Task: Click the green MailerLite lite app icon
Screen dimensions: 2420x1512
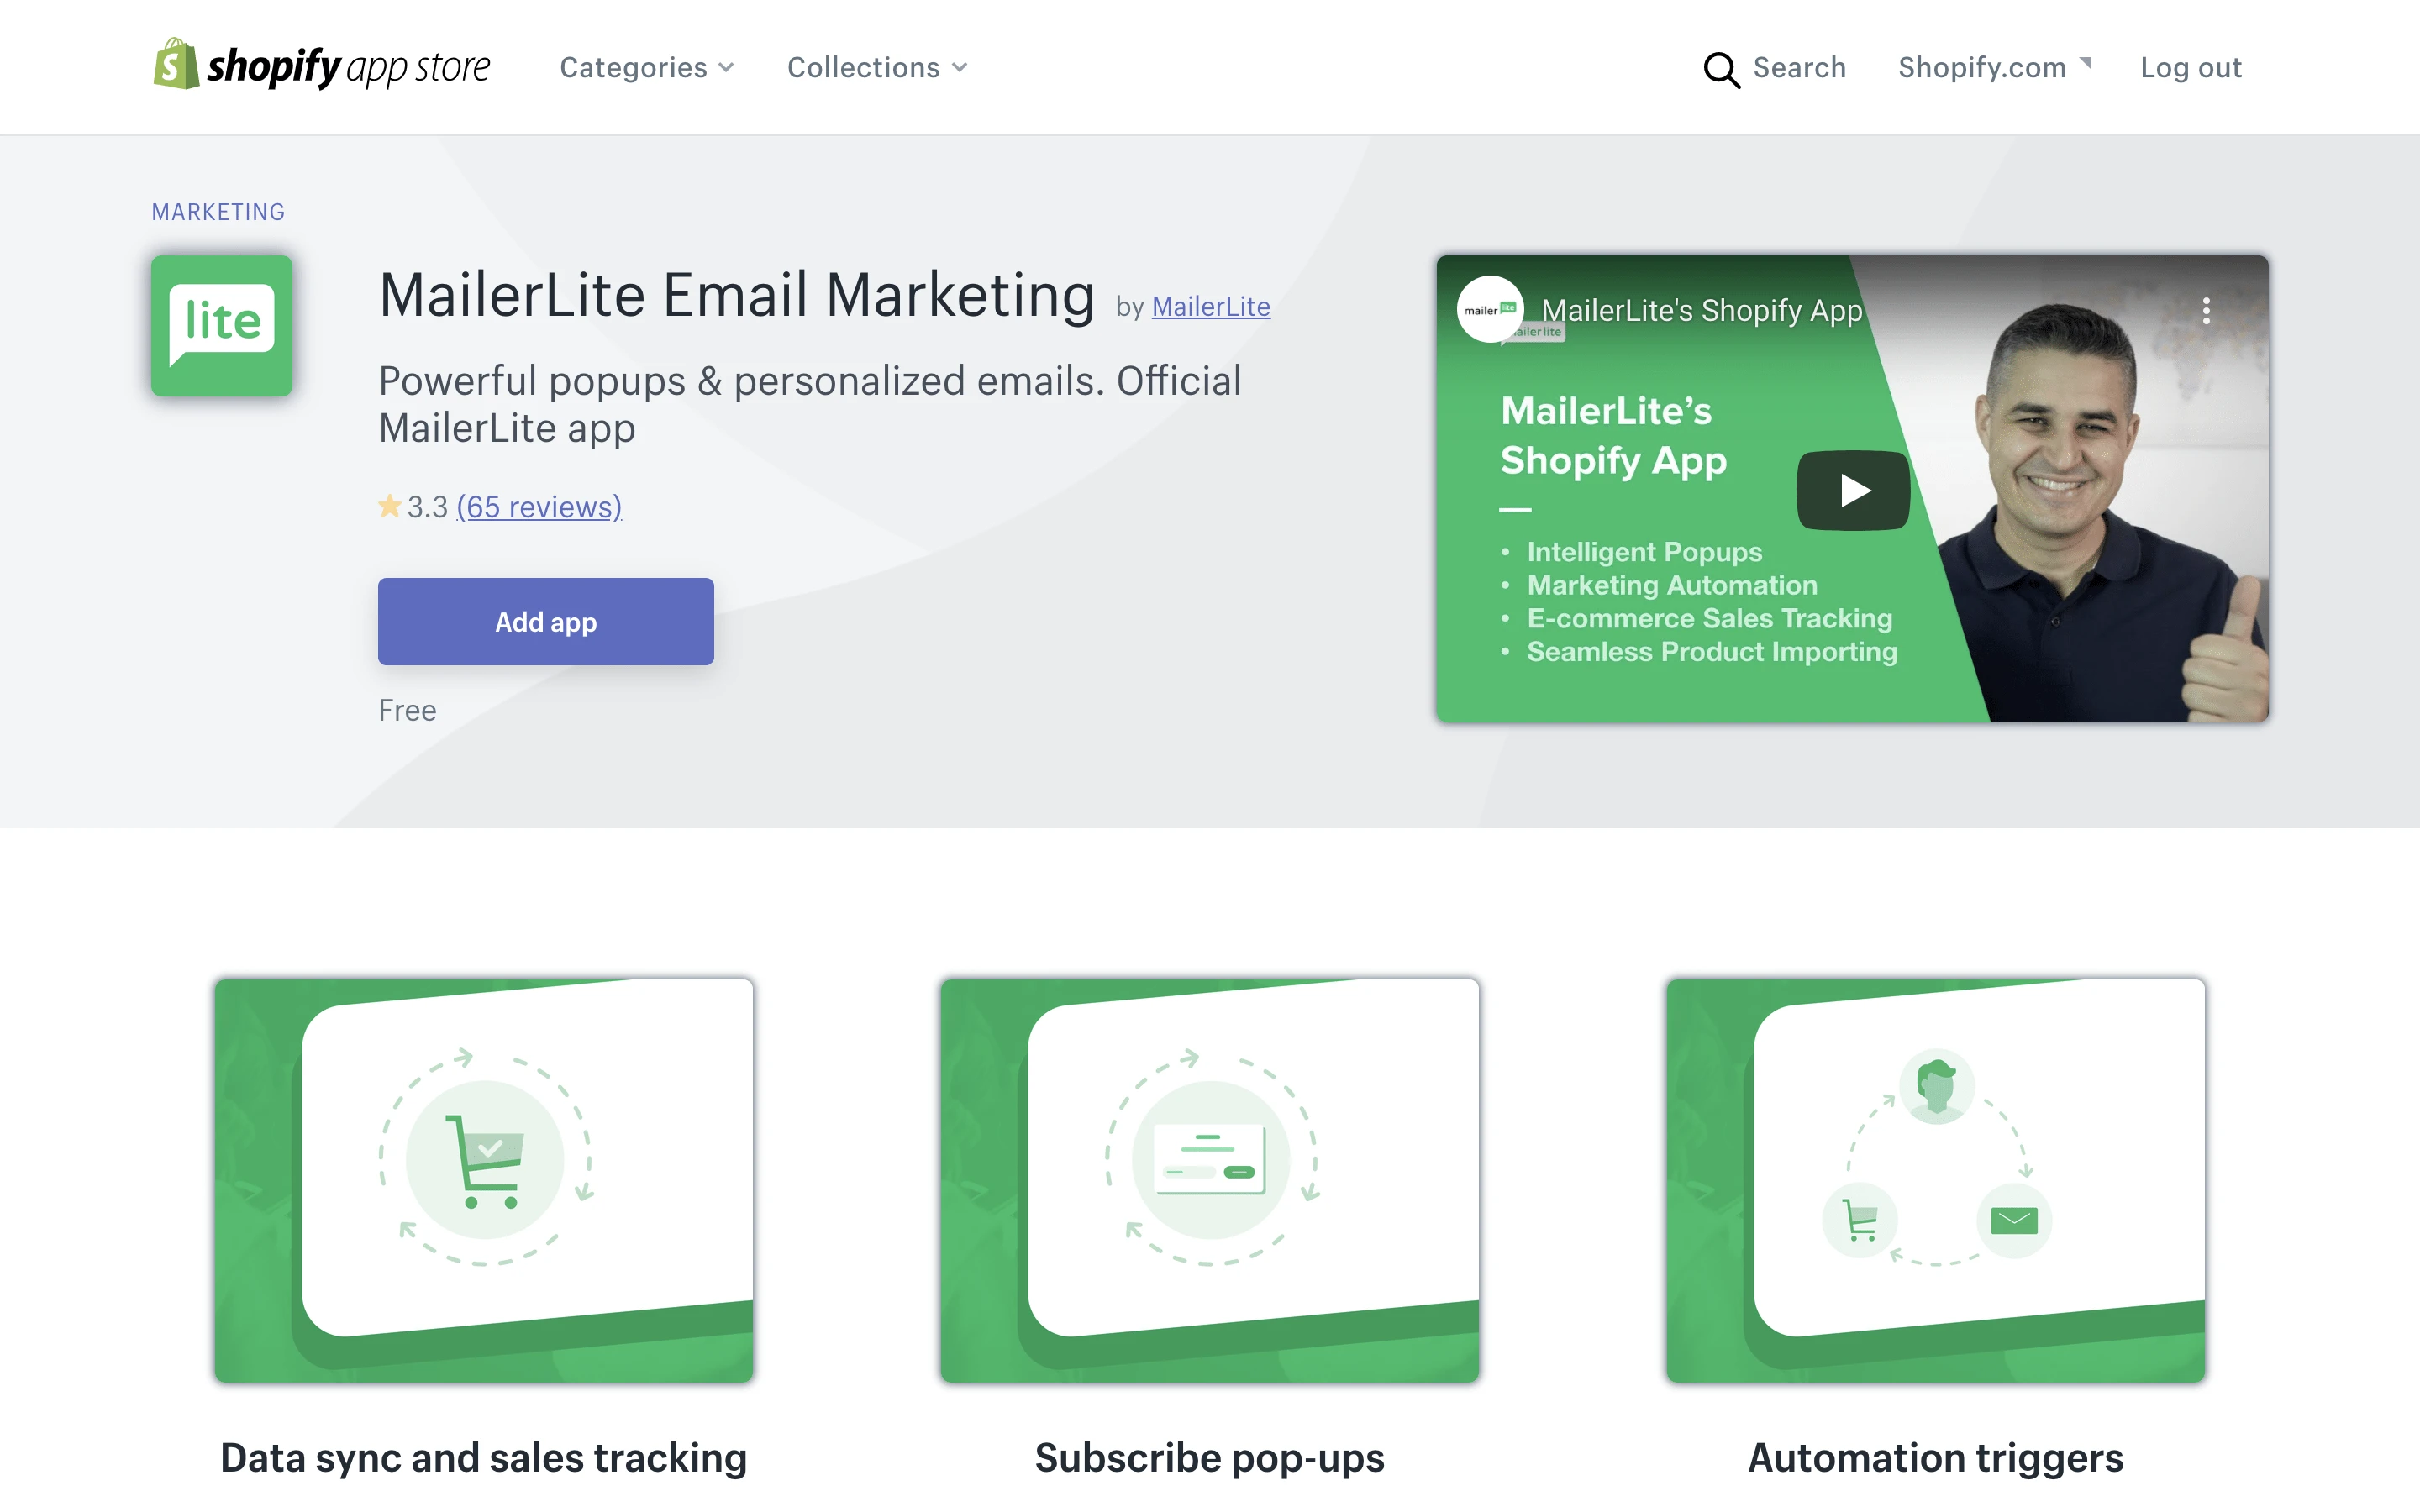Action: (x=222, y=325)
